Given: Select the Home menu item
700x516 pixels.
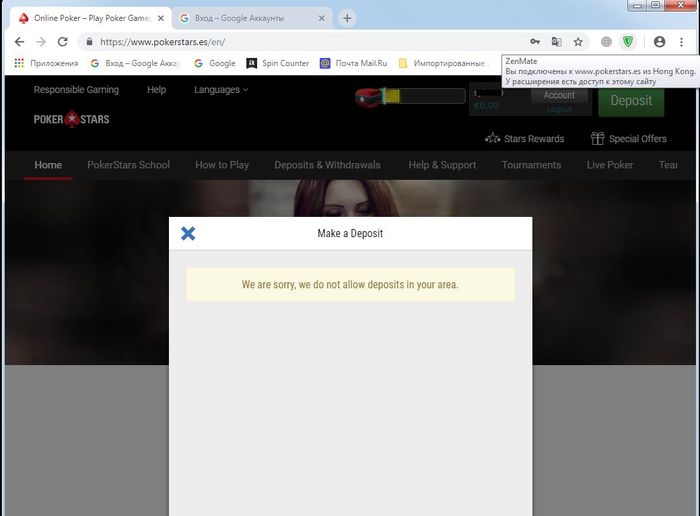Looking at the screenshot, I should click(x=48, y=165).
